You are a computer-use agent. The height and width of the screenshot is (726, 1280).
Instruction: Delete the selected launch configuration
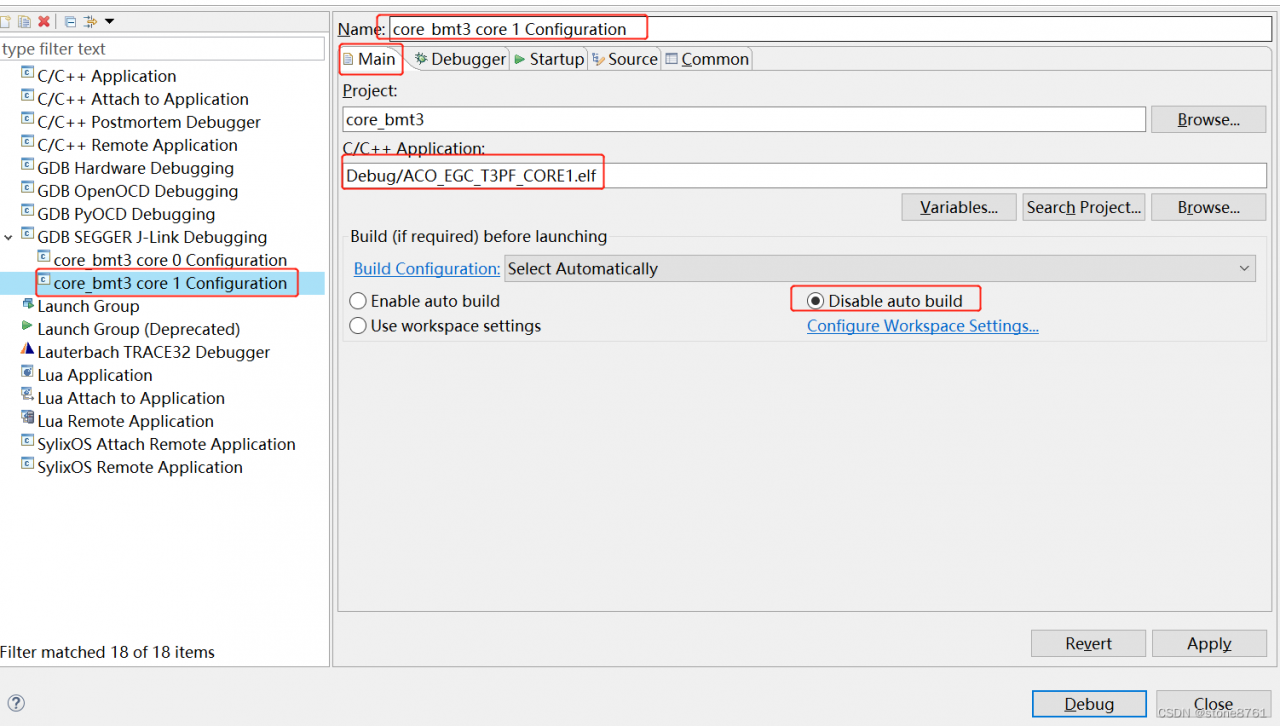coord(44,21)
